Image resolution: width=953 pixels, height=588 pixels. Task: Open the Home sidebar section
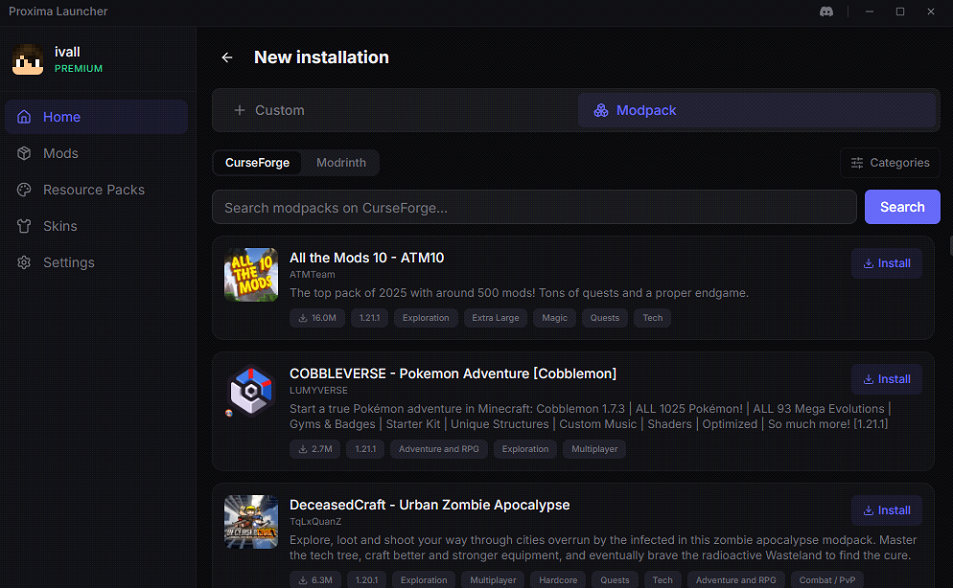pyautogui.click(x=96, y=117)
